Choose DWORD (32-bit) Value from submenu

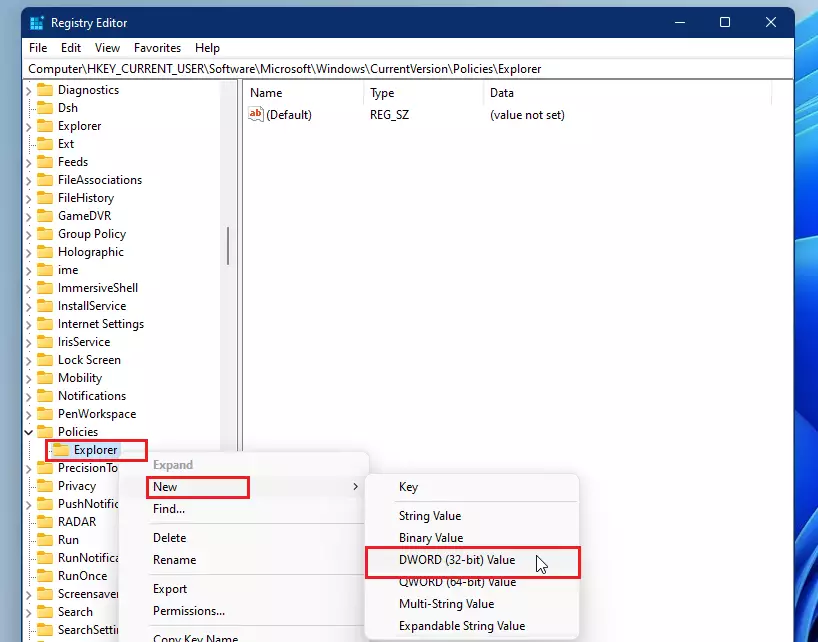(x=473, y=562)
